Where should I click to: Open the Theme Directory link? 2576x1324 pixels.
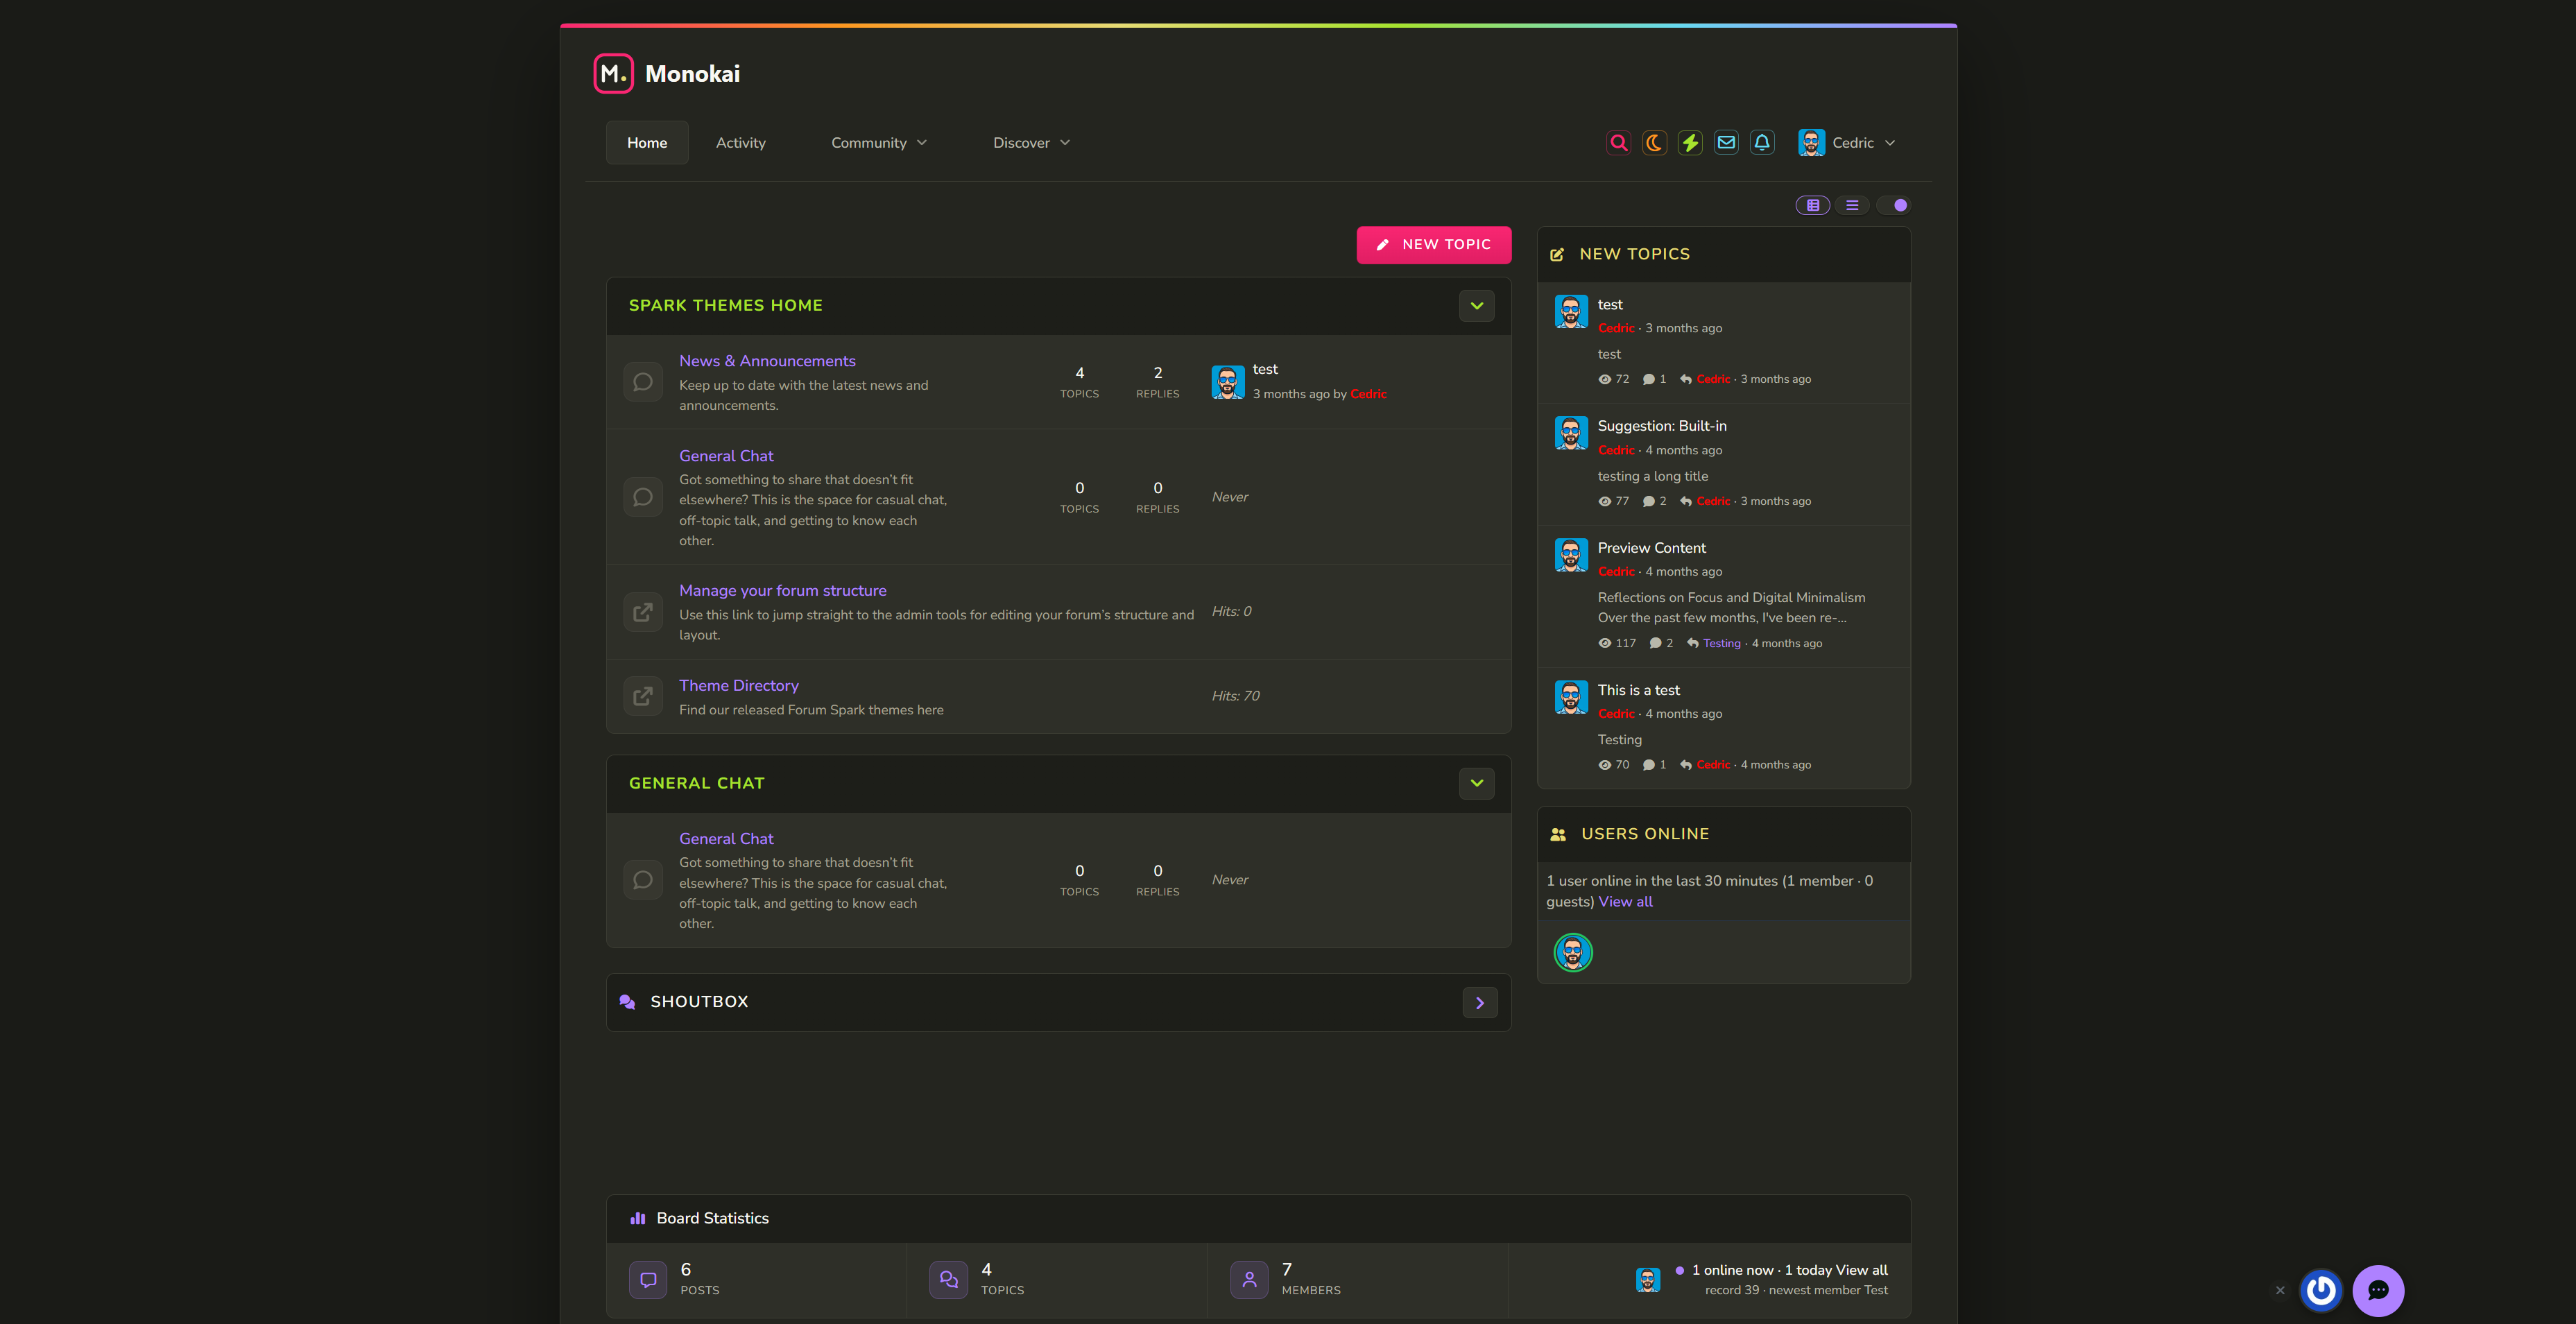(739, 686)
